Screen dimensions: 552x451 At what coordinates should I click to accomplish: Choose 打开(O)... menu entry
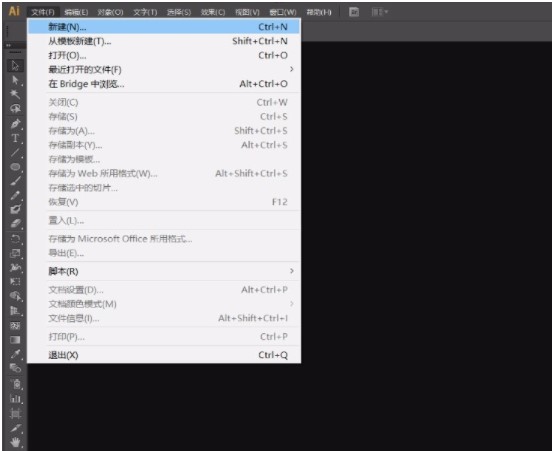pos(164,55)
